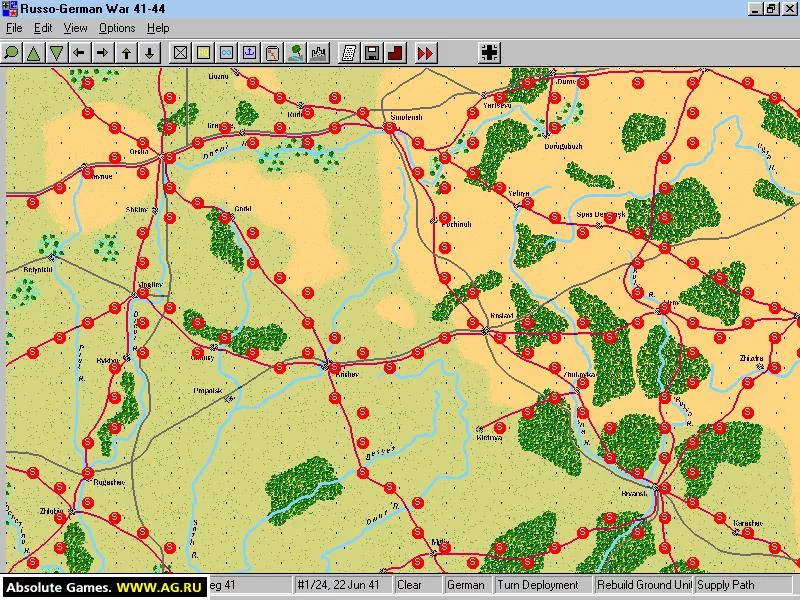Open the paper report sheet icon

tap(349, 53)
